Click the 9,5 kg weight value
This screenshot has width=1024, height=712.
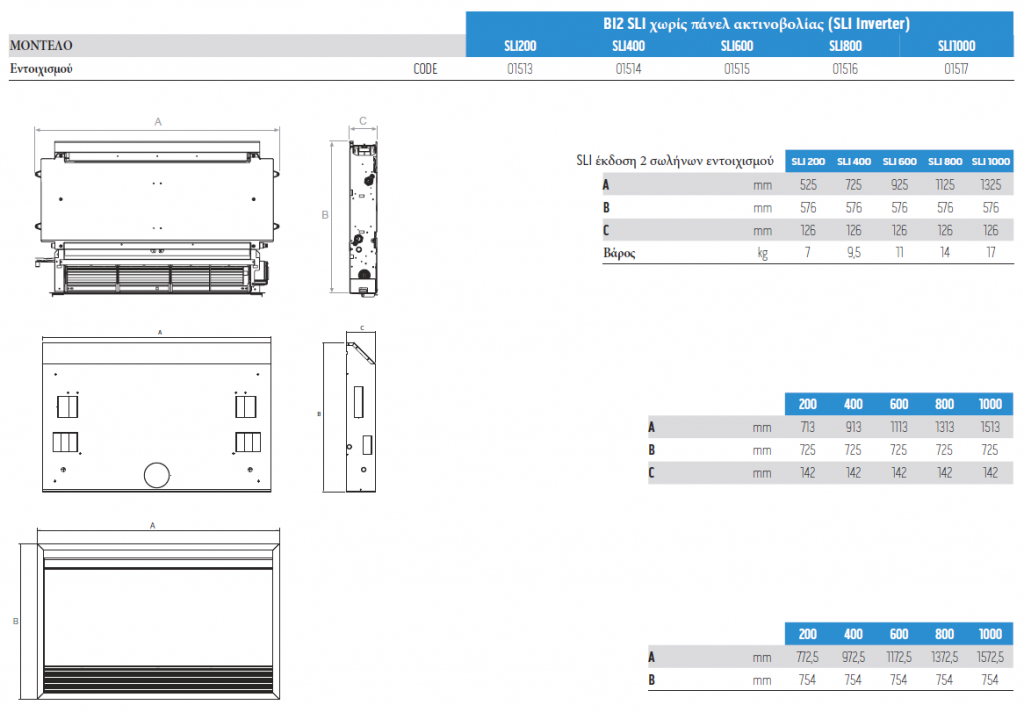[x=853, y=253]
